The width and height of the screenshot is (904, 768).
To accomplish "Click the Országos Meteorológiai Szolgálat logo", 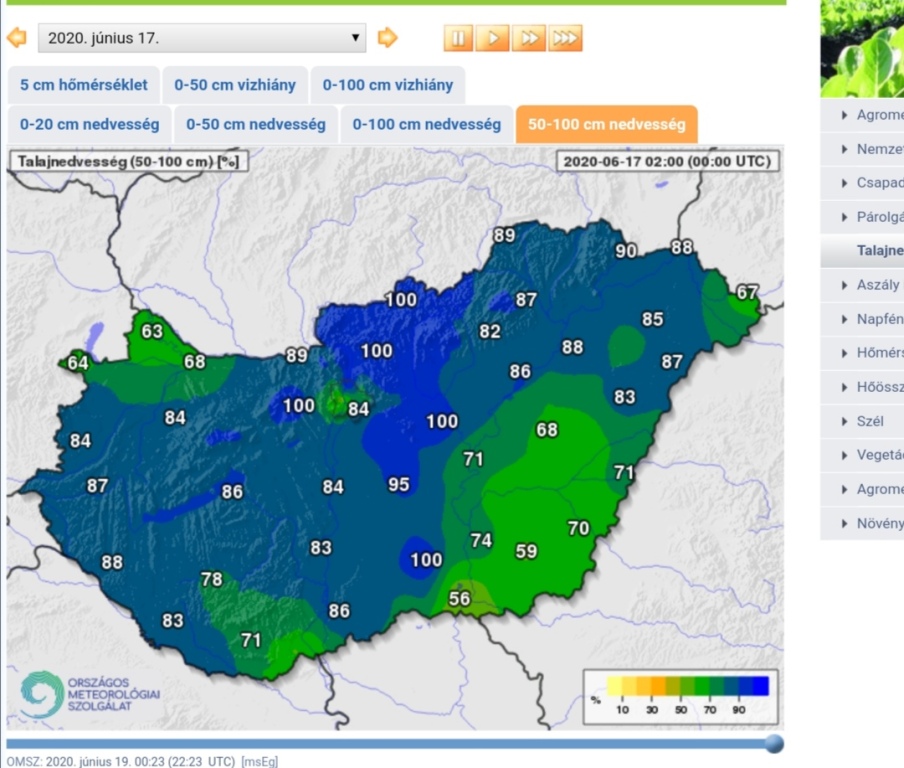I will pyautogui.click(x=90, y=694).
